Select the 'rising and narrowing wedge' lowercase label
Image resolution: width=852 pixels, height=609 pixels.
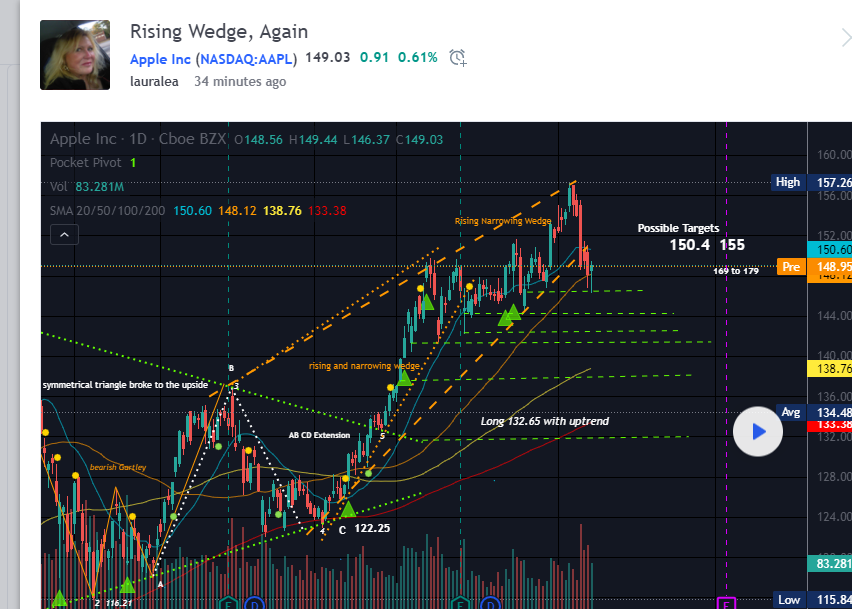pyautogui.click(x=364, y=366)
